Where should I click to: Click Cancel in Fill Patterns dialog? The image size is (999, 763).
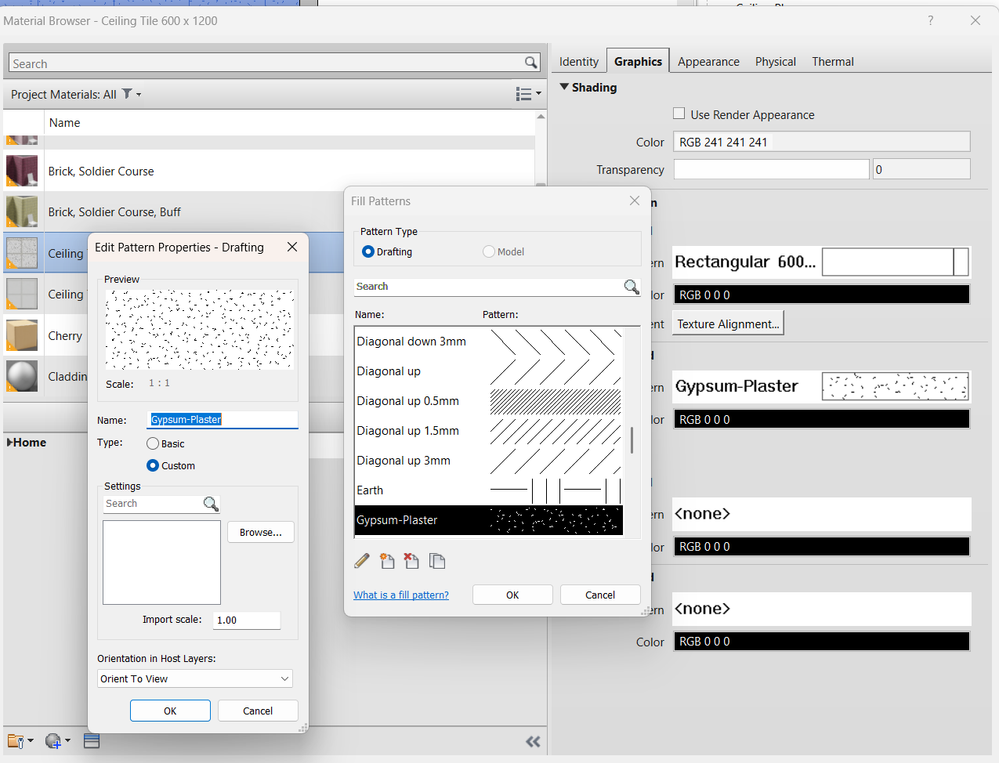pyautogui.click(x=600, y=595)
